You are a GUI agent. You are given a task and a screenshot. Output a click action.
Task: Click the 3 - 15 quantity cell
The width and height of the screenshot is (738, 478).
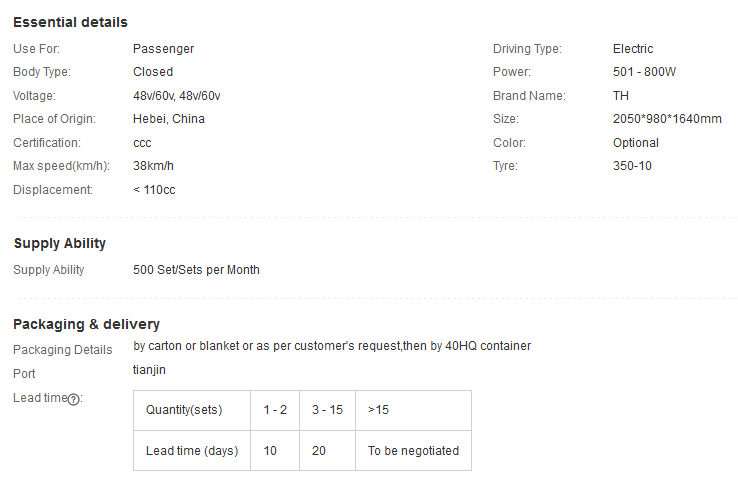(328, 410)
